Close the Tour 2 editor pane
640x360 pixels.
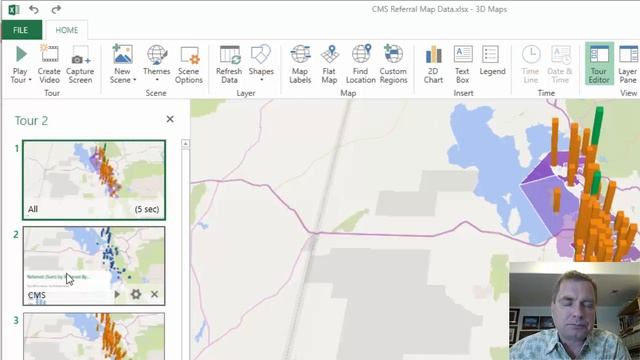(170, 119)
